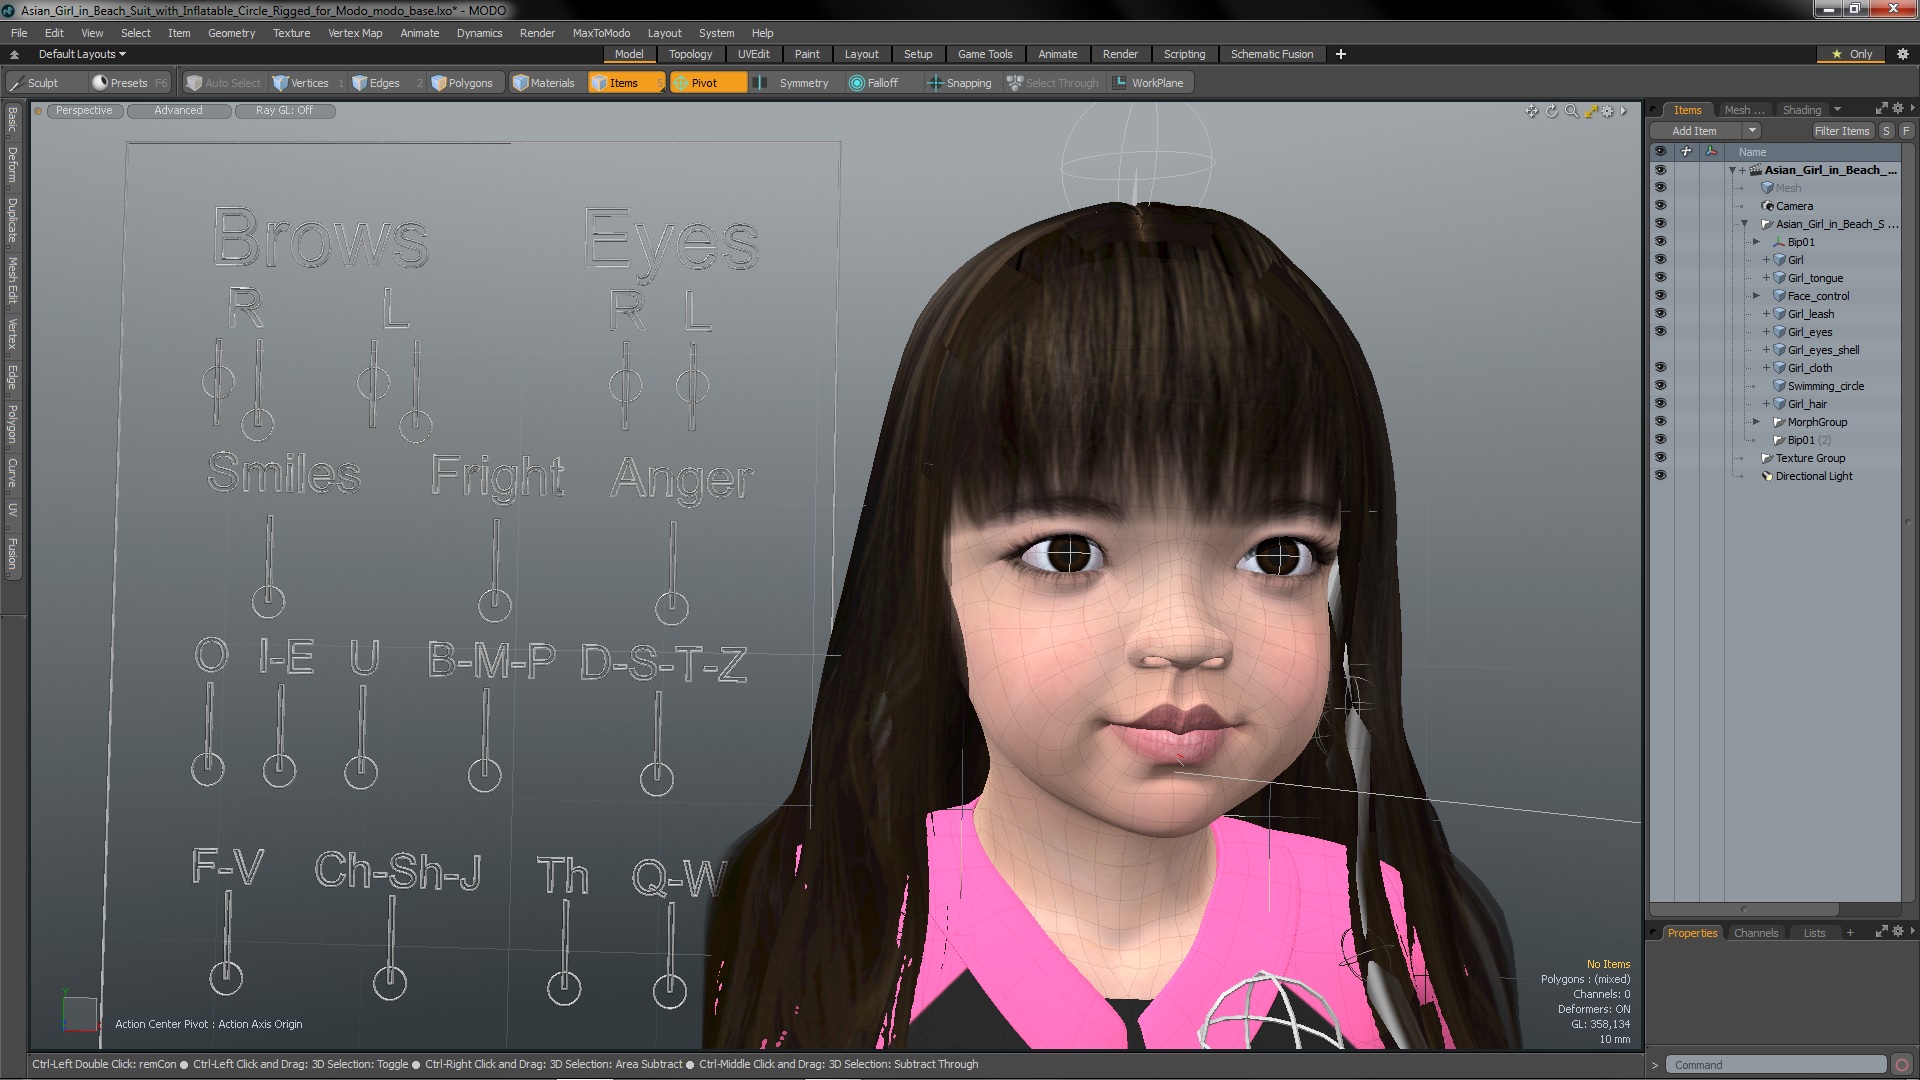Hide the Swimming_circle item
Viewport: 1920px width, 1080px height.
coord(1660,386)
